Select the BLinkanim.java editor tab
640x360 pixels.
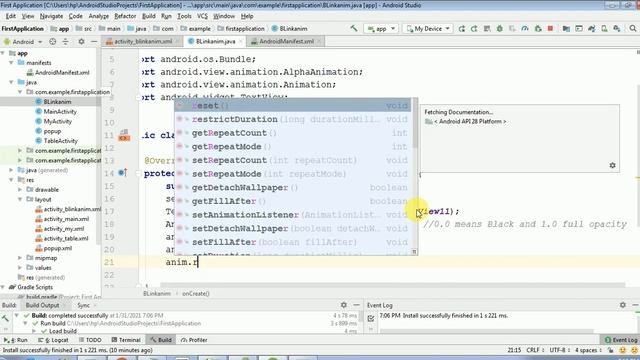[x=215, y=41]
